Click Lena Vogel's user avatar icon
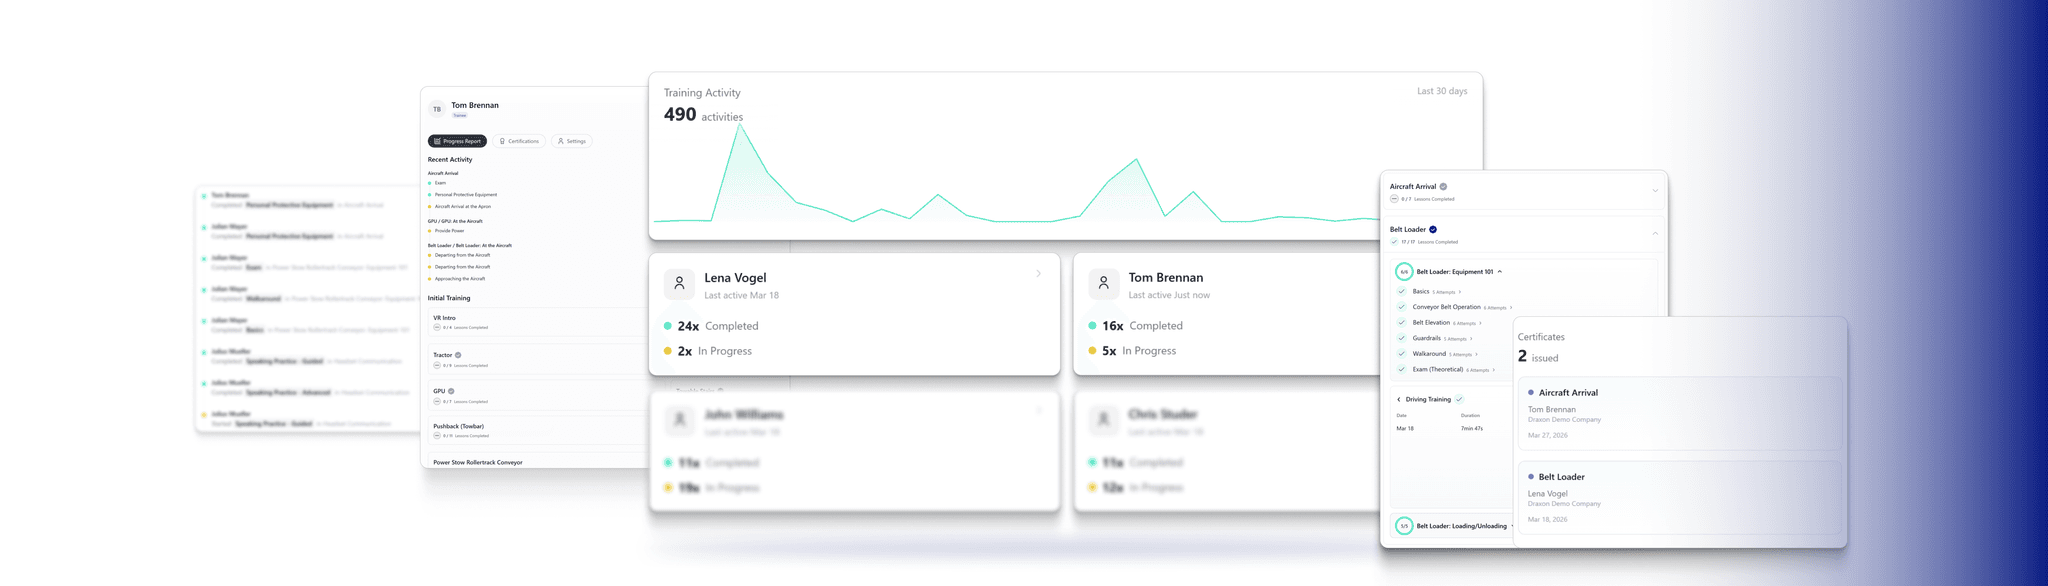 point(679,284)
